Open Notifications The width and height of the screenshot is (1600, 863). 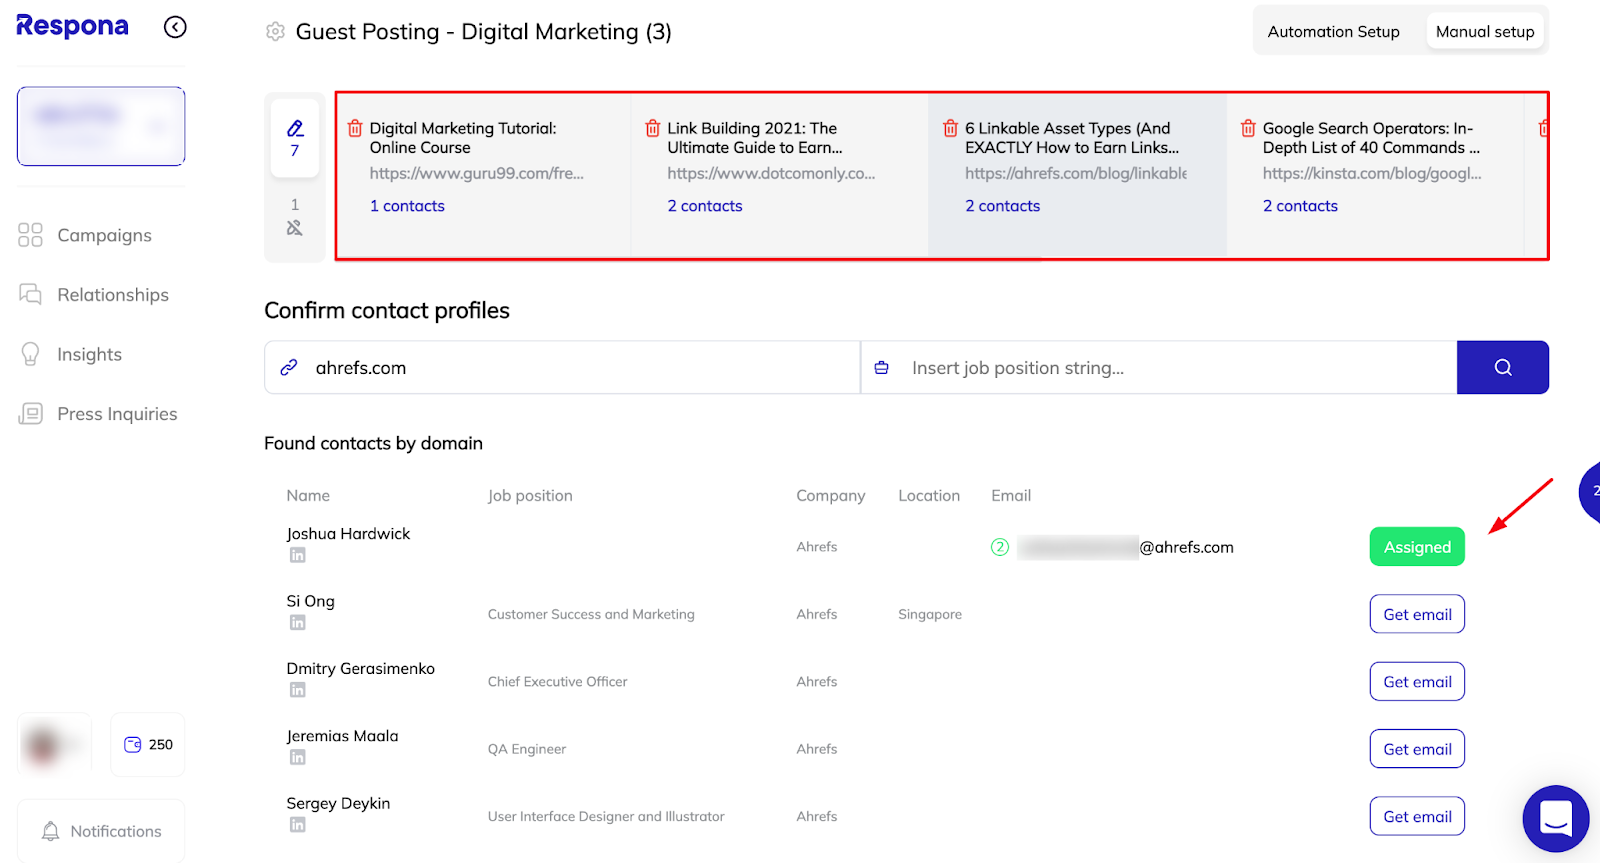tap(101, 831)
